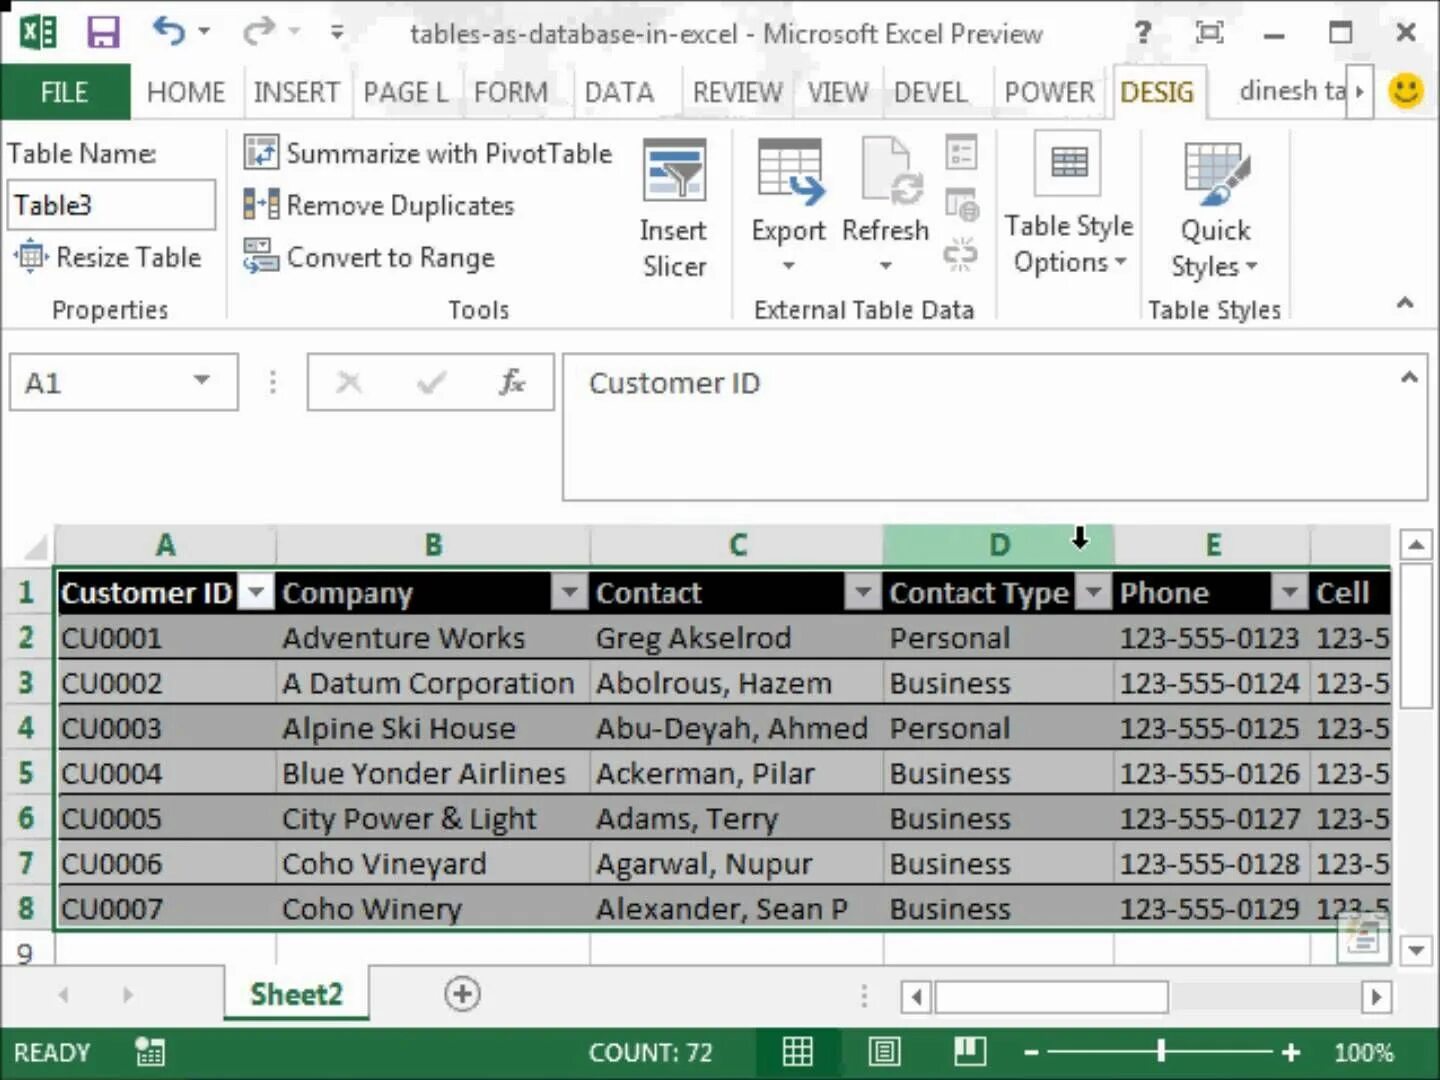
Task: Open the REVIEW ribbon tab
Action: (737, 92)
